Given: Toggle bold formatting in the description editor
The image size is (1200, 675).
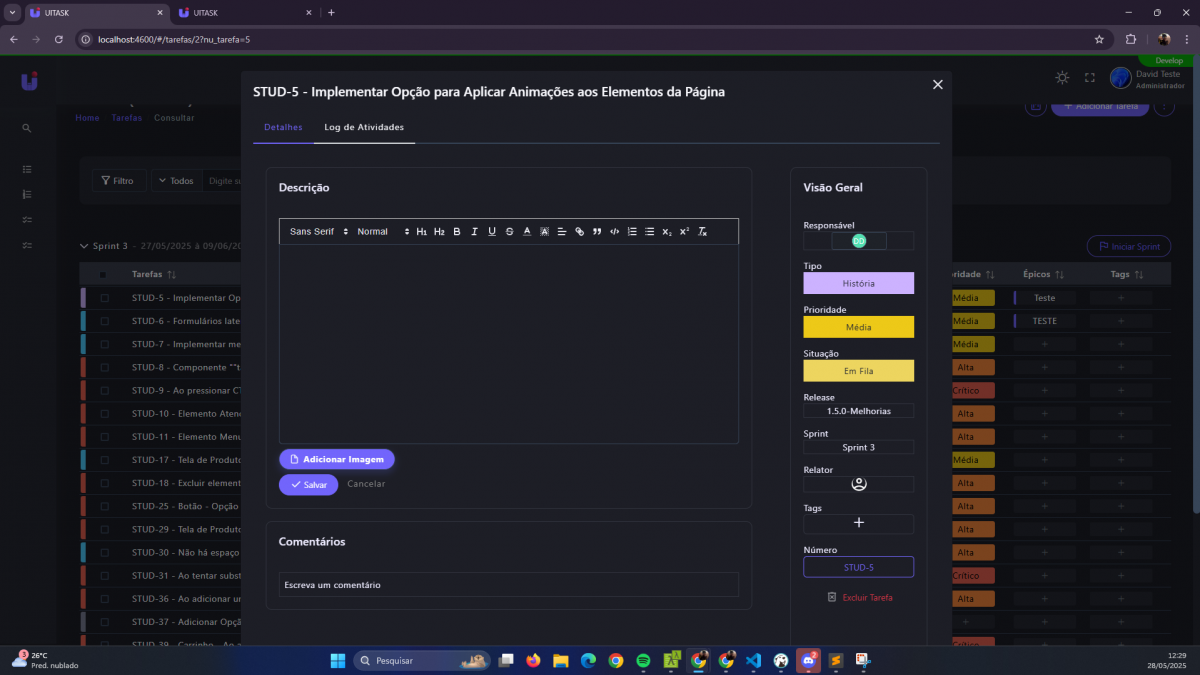Looking at the screenshot, I should [x=457, y=232].
